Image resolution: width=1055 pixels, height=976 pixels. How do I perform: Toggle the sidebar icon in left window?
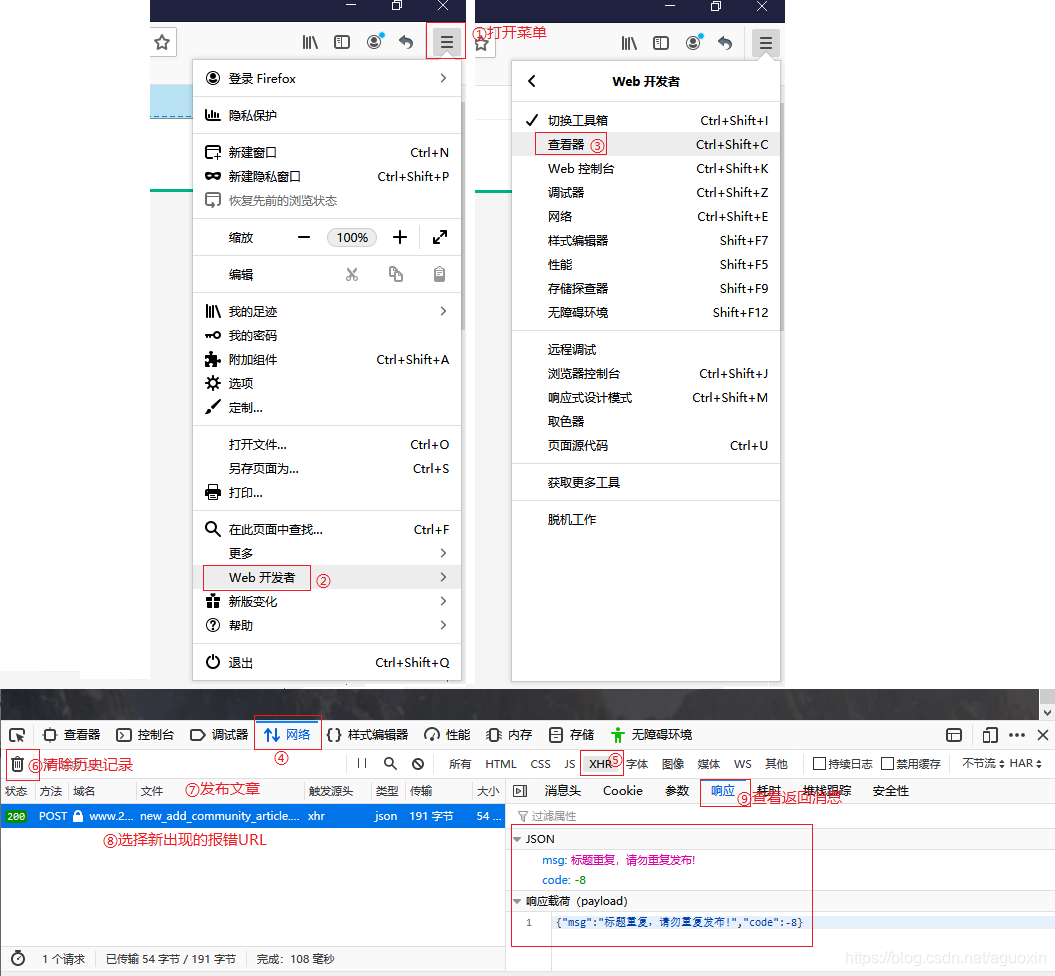342,42
